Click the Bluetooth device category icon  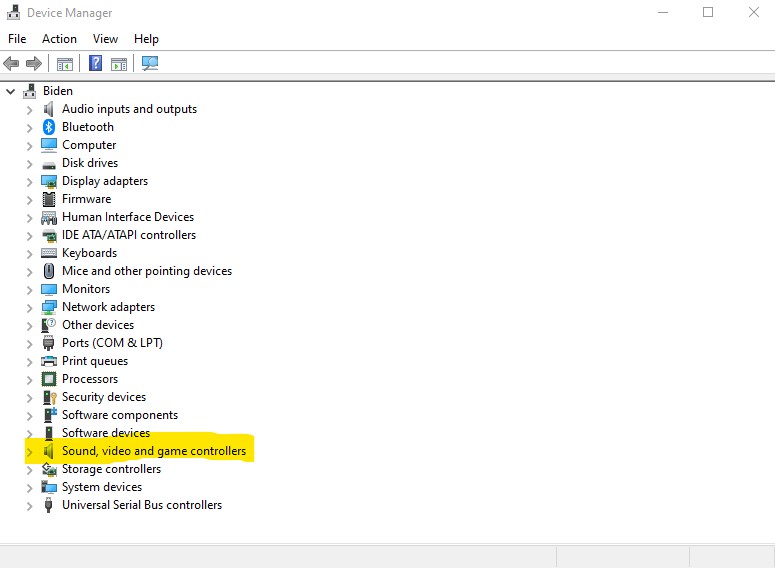(49, 127)
